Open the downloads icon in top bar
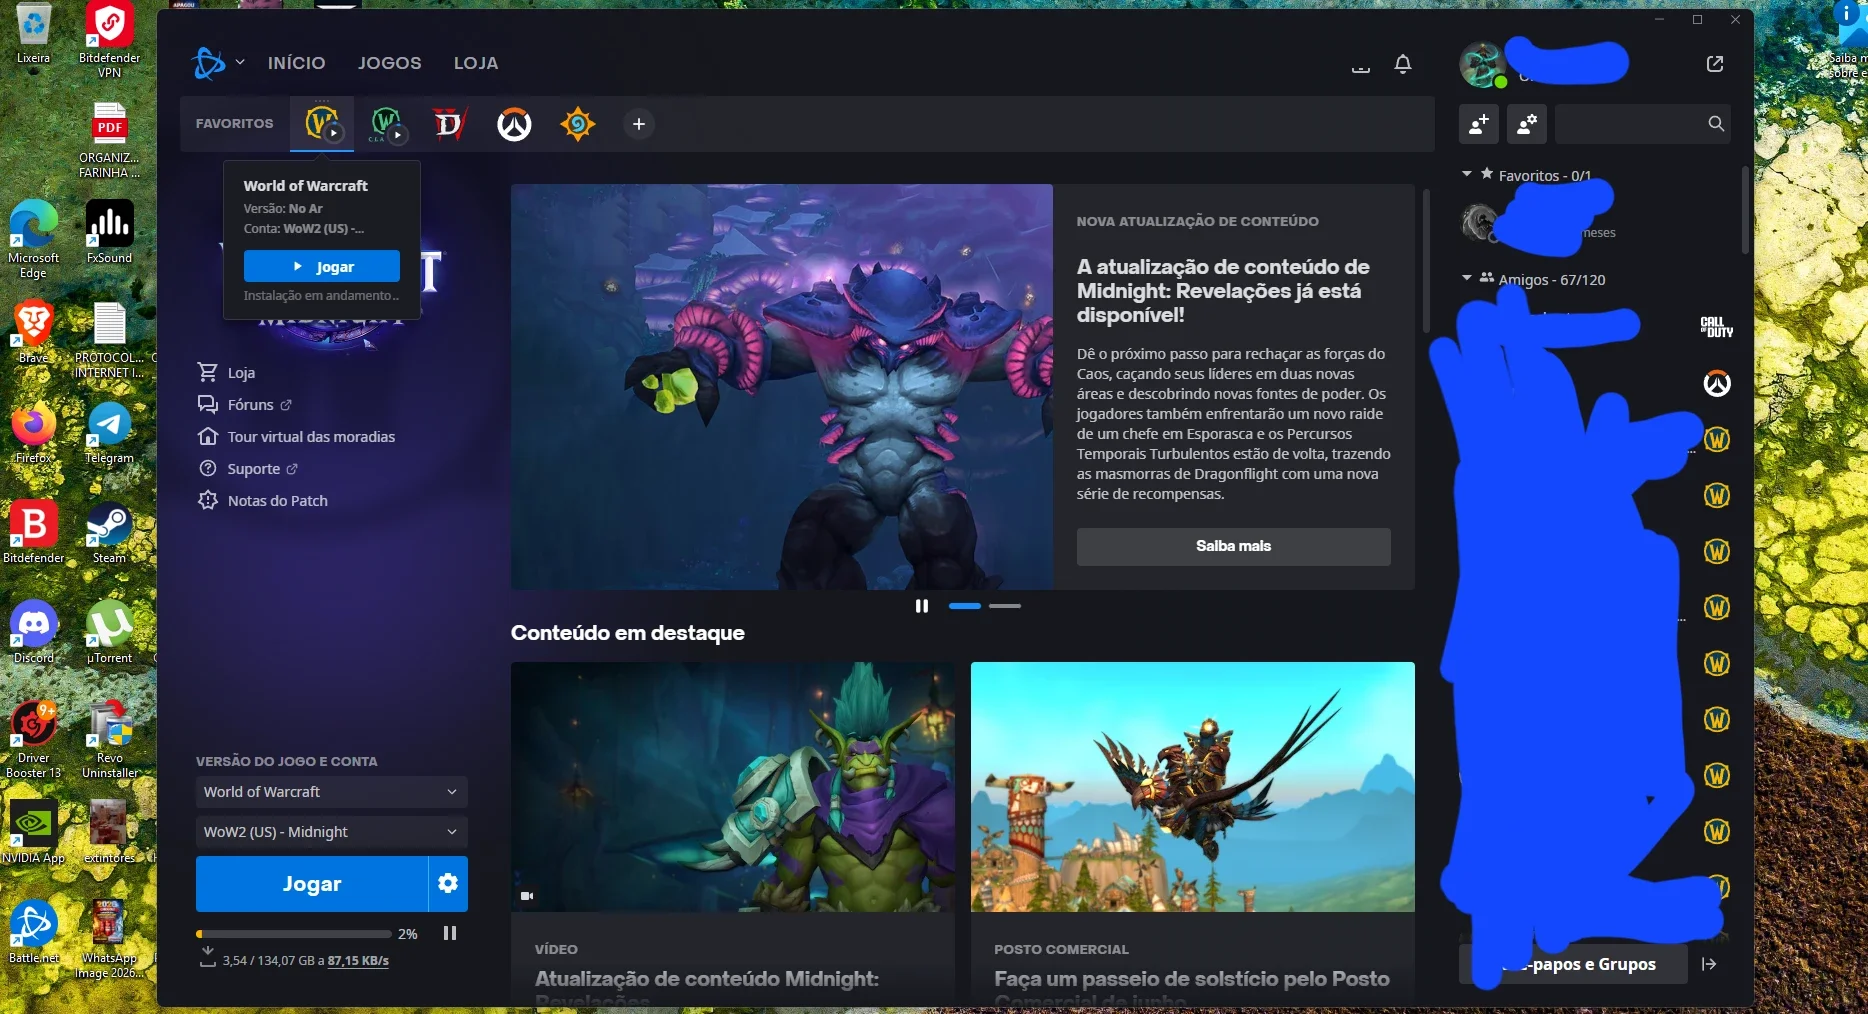 pyautogui.click(x=1360, y=65)
